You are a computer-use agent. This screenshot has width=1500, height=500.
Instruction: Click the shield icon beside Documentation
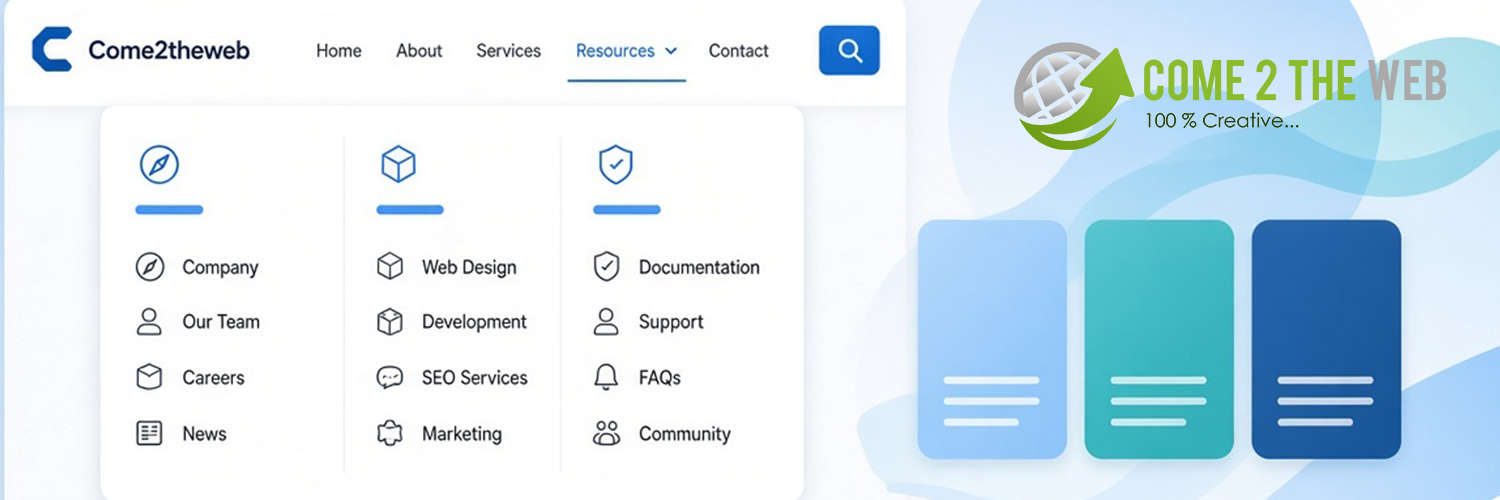(606, 267)
